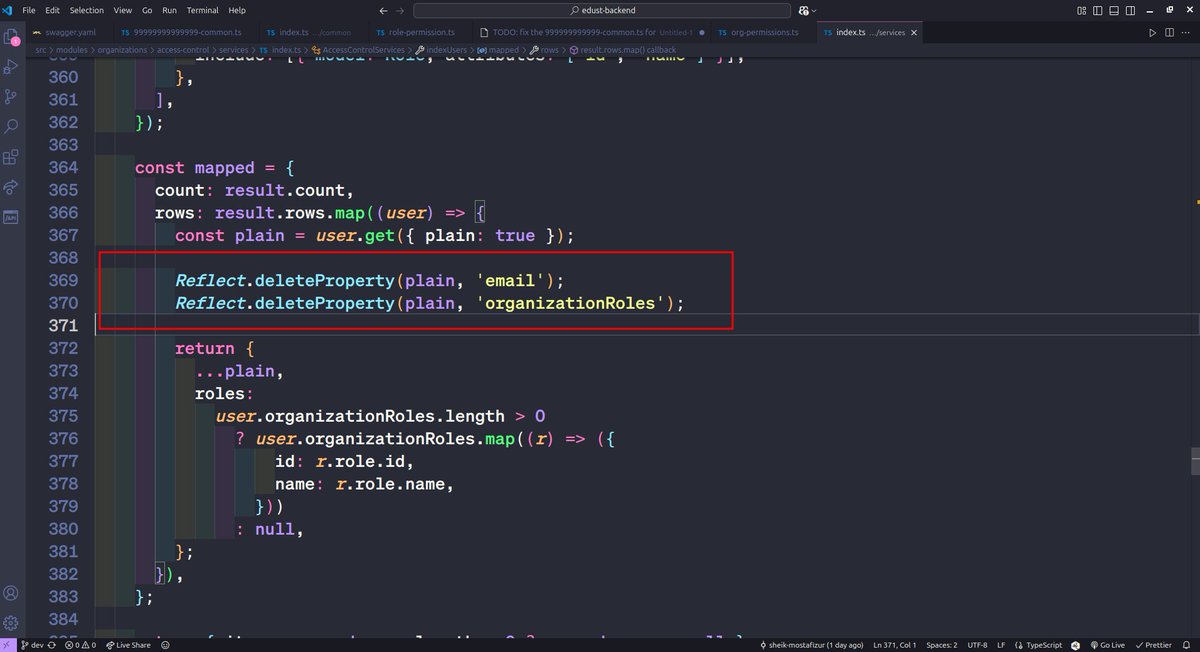This screenshot has height=652, width=1200.
Task: Click the Split Editor Right icon
Action: tap(1169, 32)
